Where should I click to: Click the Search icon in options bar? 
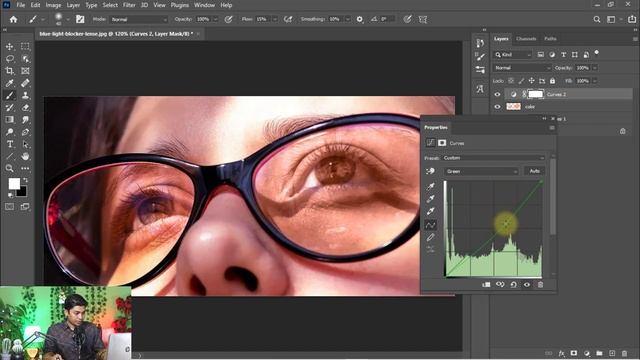[x=597, y=19]
